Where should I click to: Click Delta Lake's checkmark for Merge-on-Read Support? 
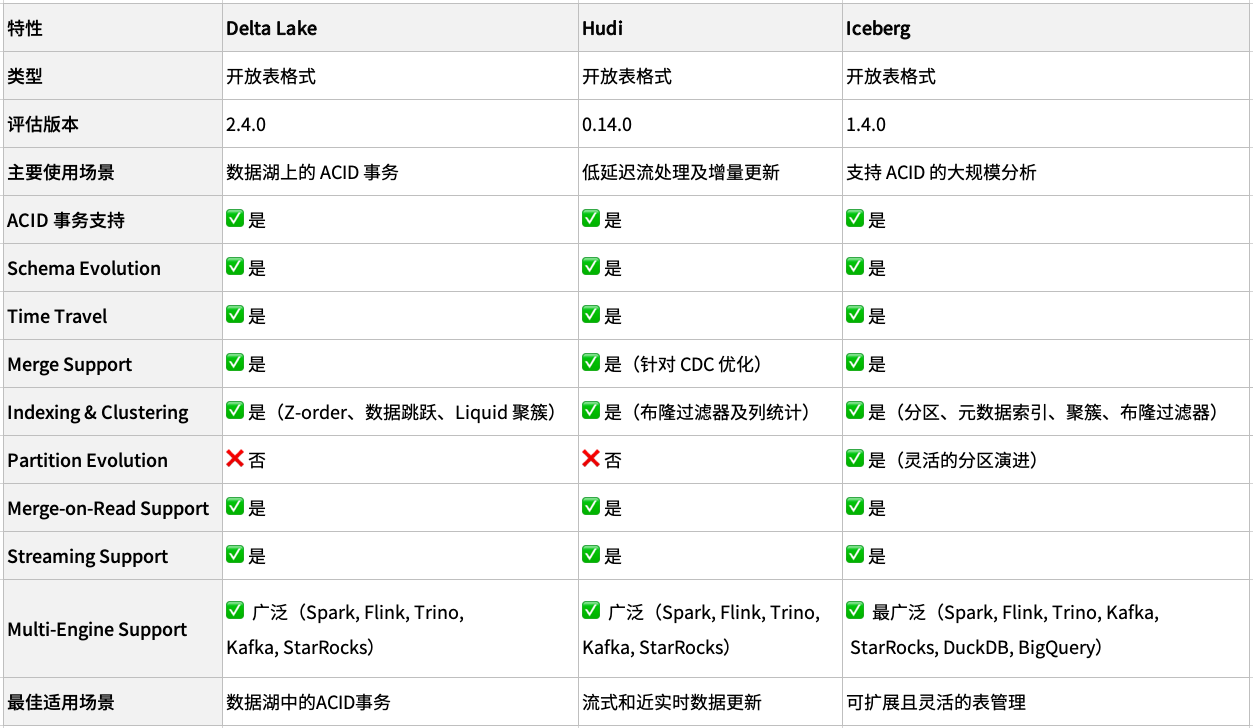(236, 507)
